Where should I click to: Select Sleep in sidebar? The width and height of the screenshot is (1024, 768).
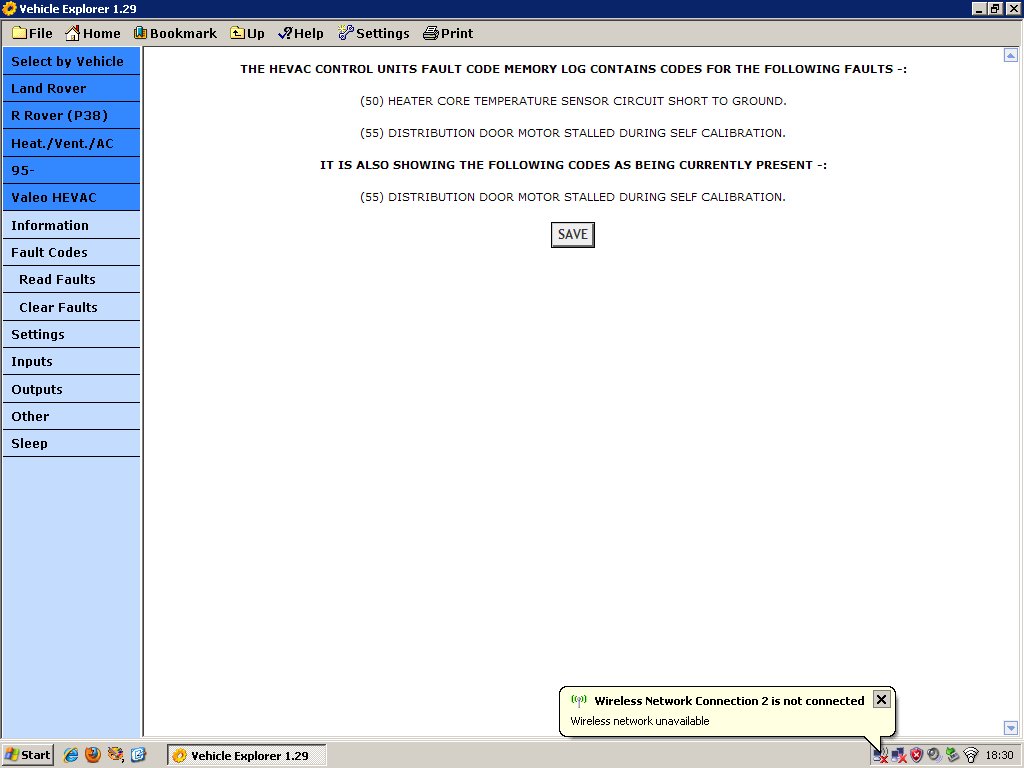coord(71,443)
